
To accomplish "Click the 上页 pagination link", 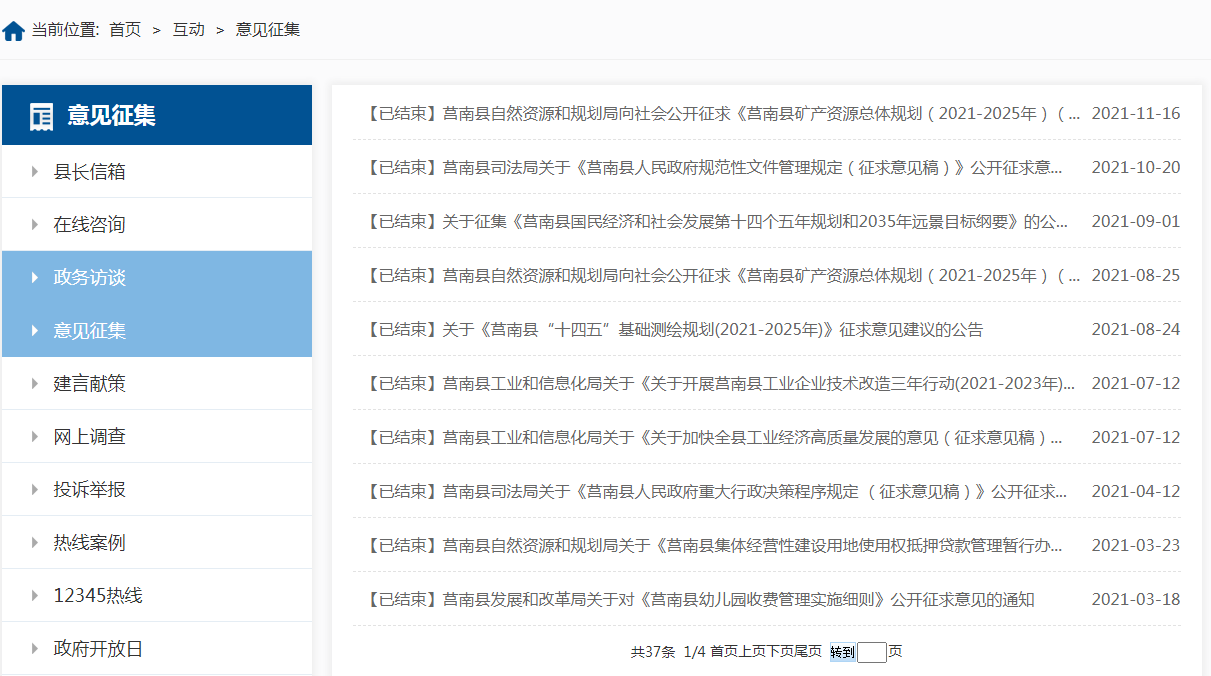I will point(752,652).
